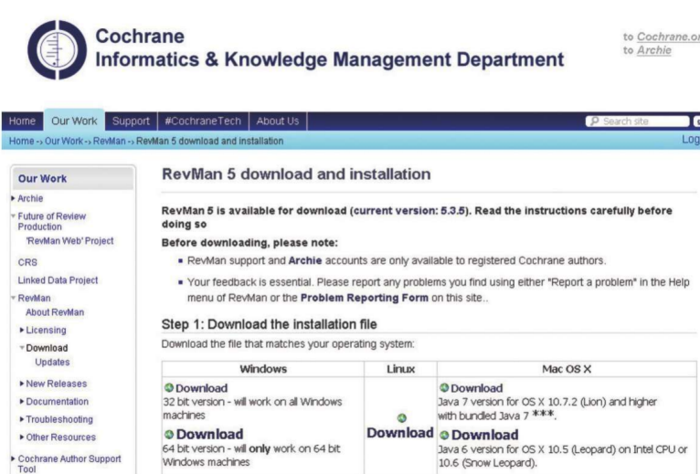Open the #CochraneTech navigation tab
This screenshot has width=700, height=474.
[203, 121]
